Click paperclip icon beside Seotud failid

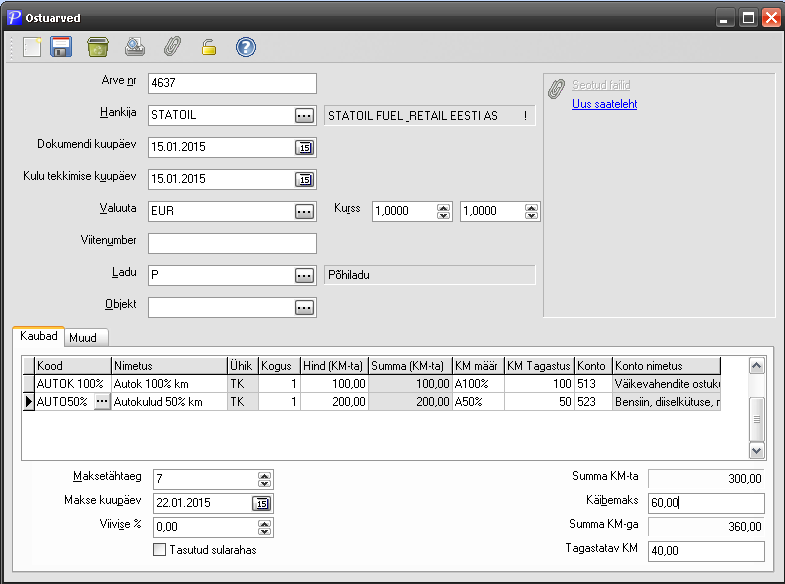coord(556,89)
